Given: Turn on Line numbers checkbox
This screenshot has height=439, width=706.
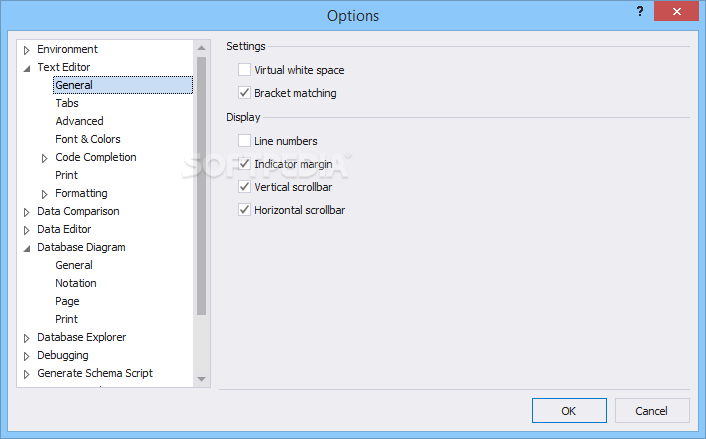Looking at the screenshot, I should [245, 141].
